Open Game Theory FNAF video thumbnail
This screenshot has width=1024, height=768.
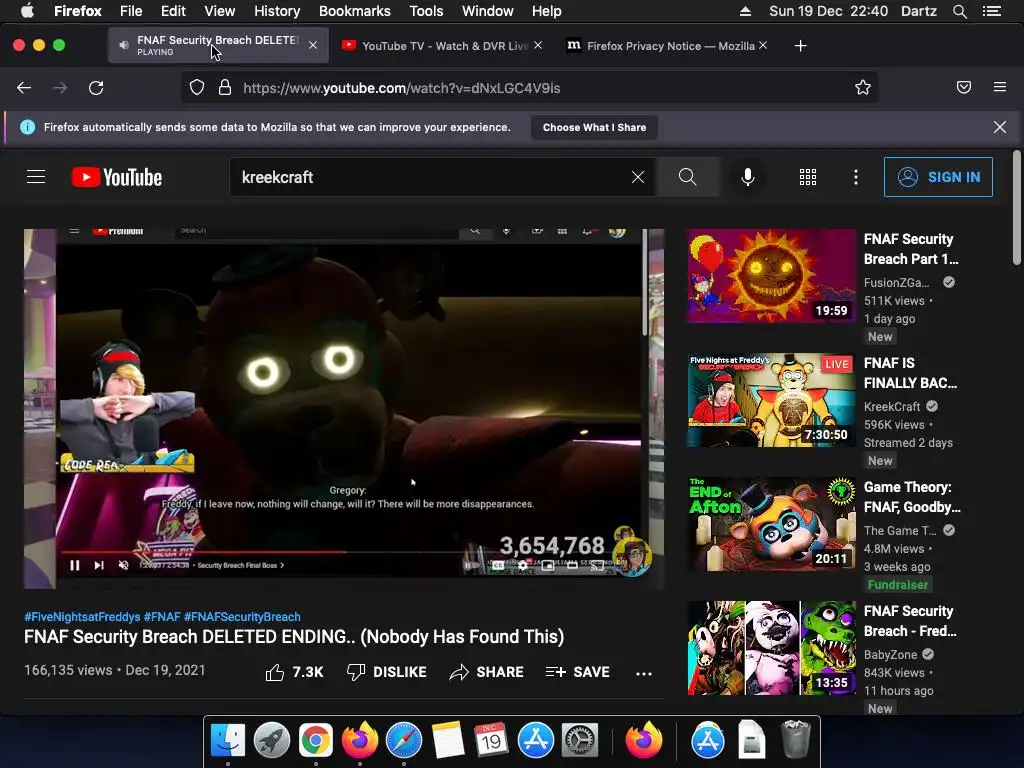[x=771, y=524]
